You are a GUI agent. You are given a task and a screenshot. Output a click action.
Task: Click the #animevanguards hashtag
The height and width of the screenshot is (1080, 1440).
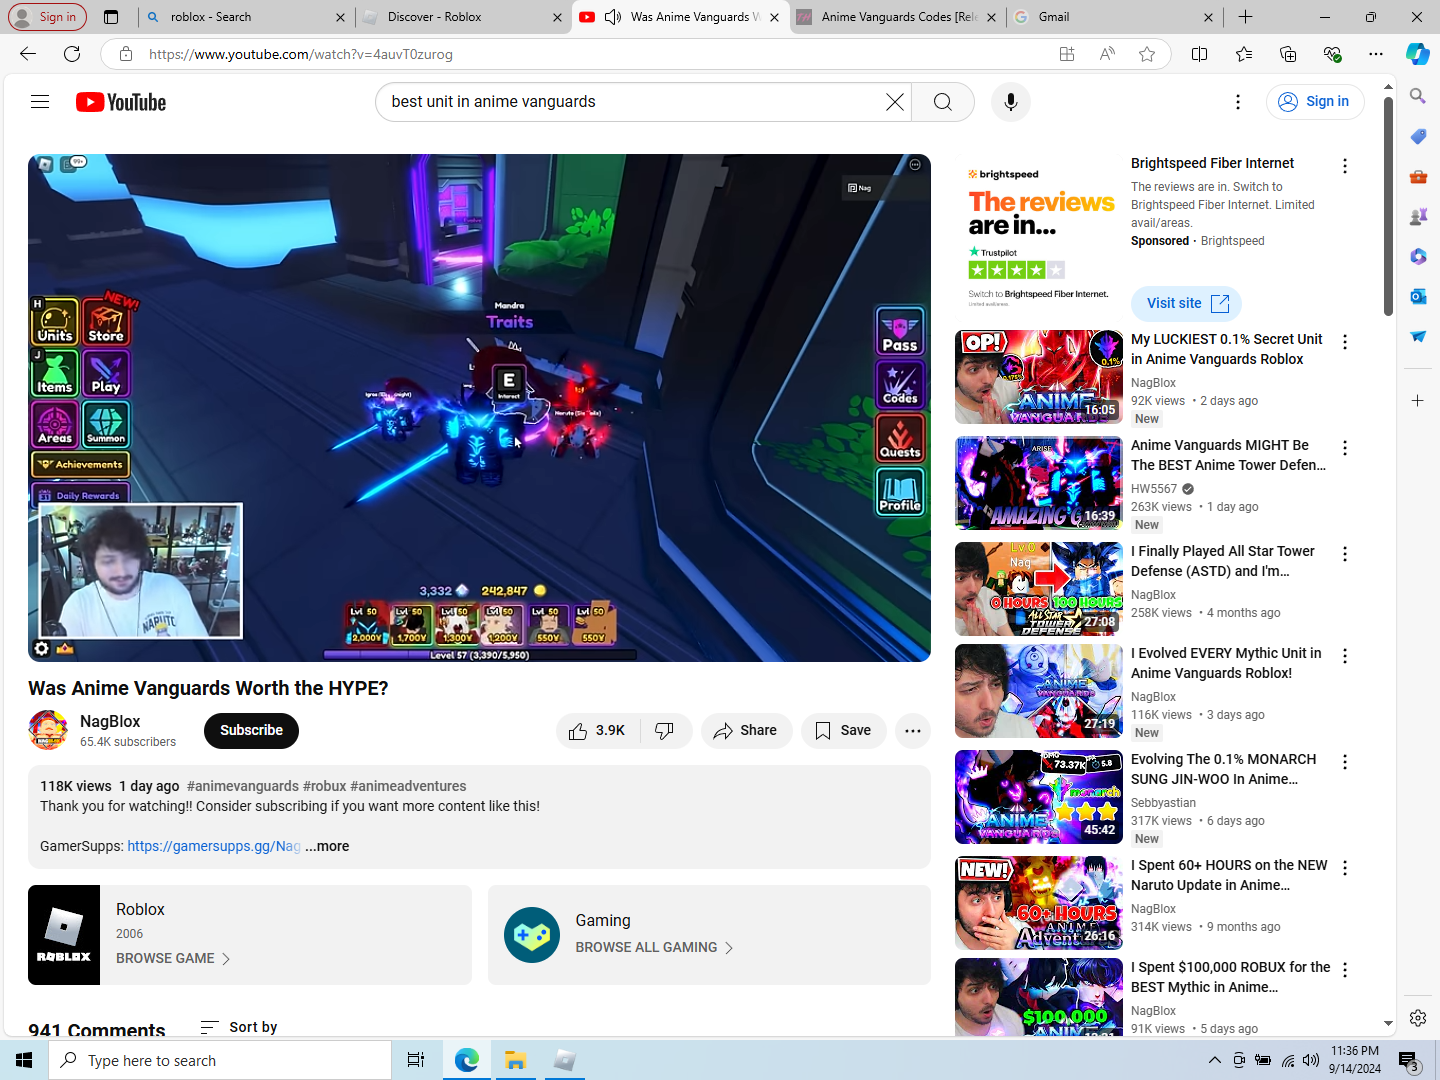tap(243, 786)
